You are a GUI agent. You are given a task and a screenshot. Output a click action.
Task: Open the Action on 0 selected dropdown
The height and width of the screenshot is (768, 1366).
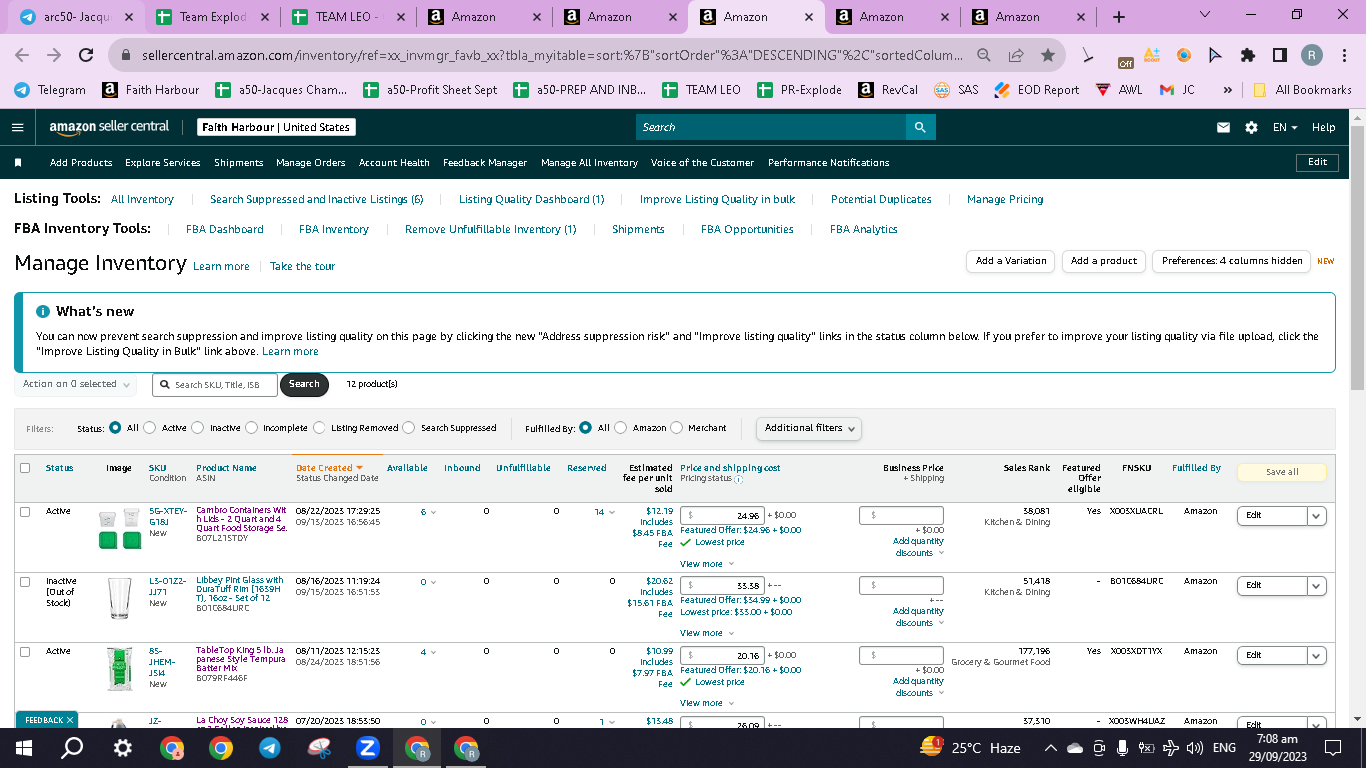click(75, 384)
